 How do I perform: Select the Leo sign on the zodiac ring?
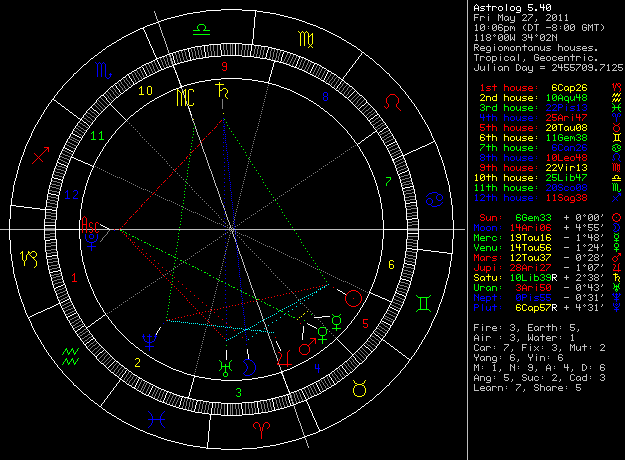pos(396,102)
